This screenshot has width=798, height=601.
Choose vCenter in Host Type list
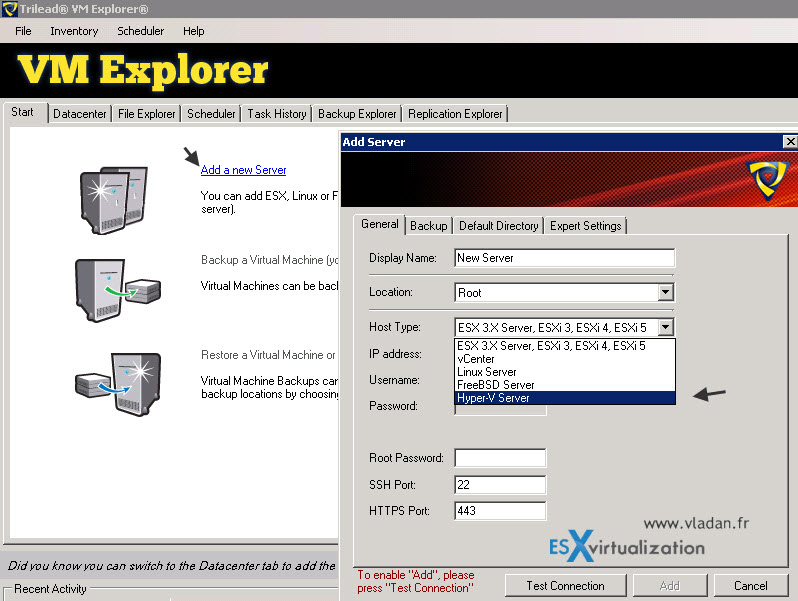pos(564,359)
